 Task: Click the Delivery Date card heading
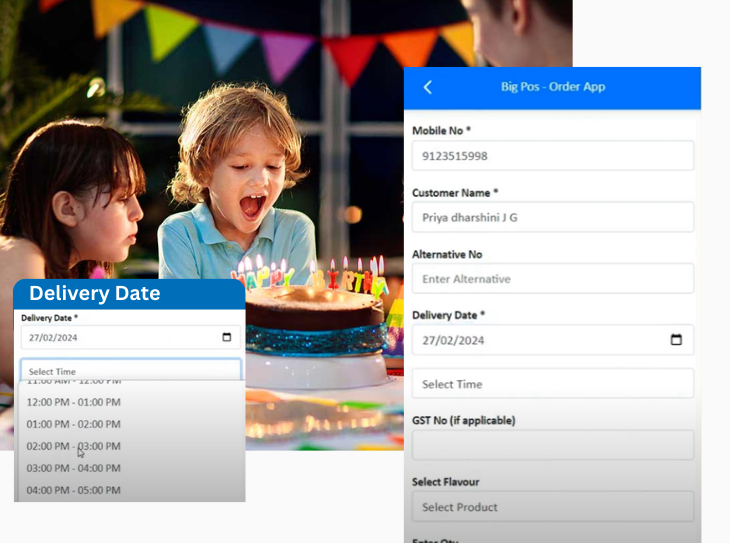pos(95,293)
